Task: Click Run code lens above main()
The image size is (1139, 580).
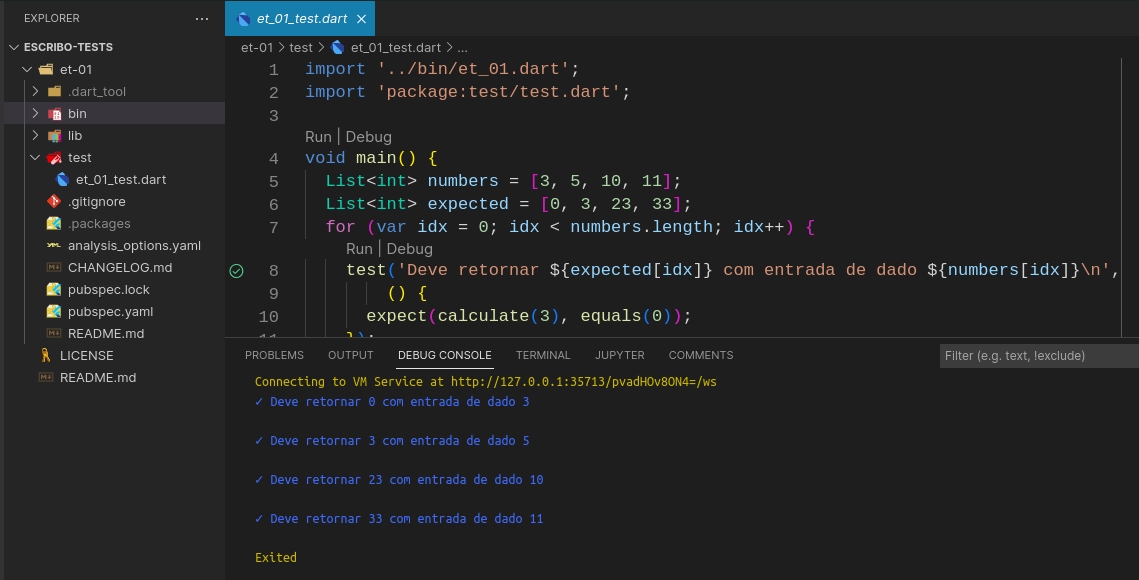Action: pos(318,137)
